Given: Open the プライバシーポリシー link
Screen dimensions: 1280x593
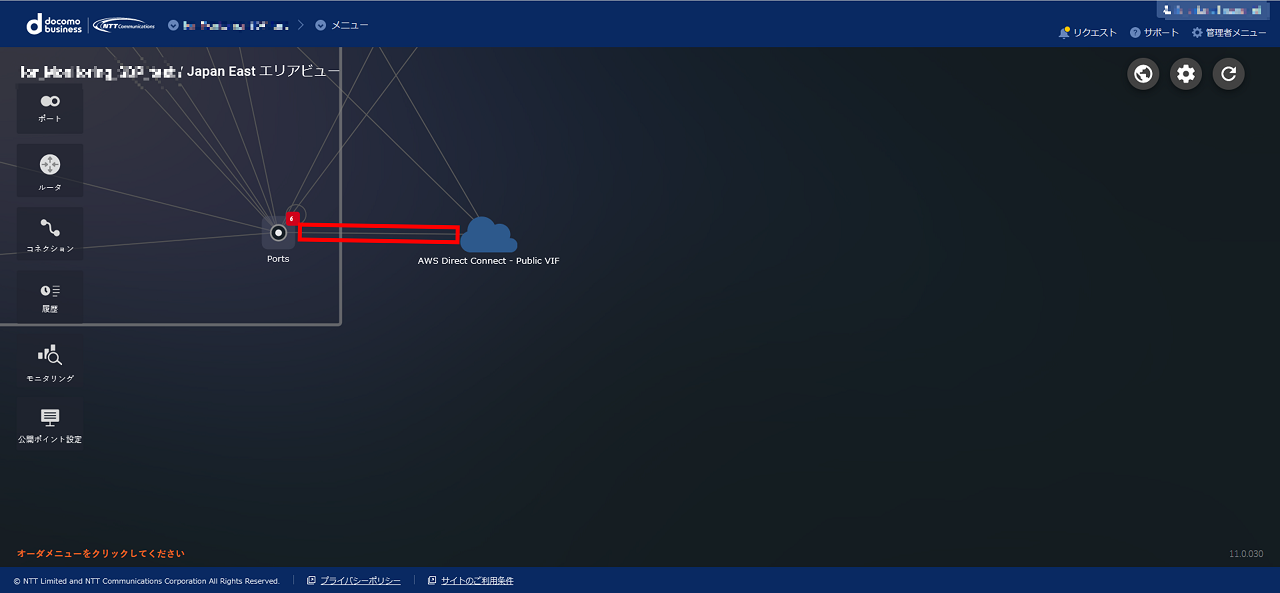Looking at the screenshot, I should pyautogui.click(x=360, y=581).
